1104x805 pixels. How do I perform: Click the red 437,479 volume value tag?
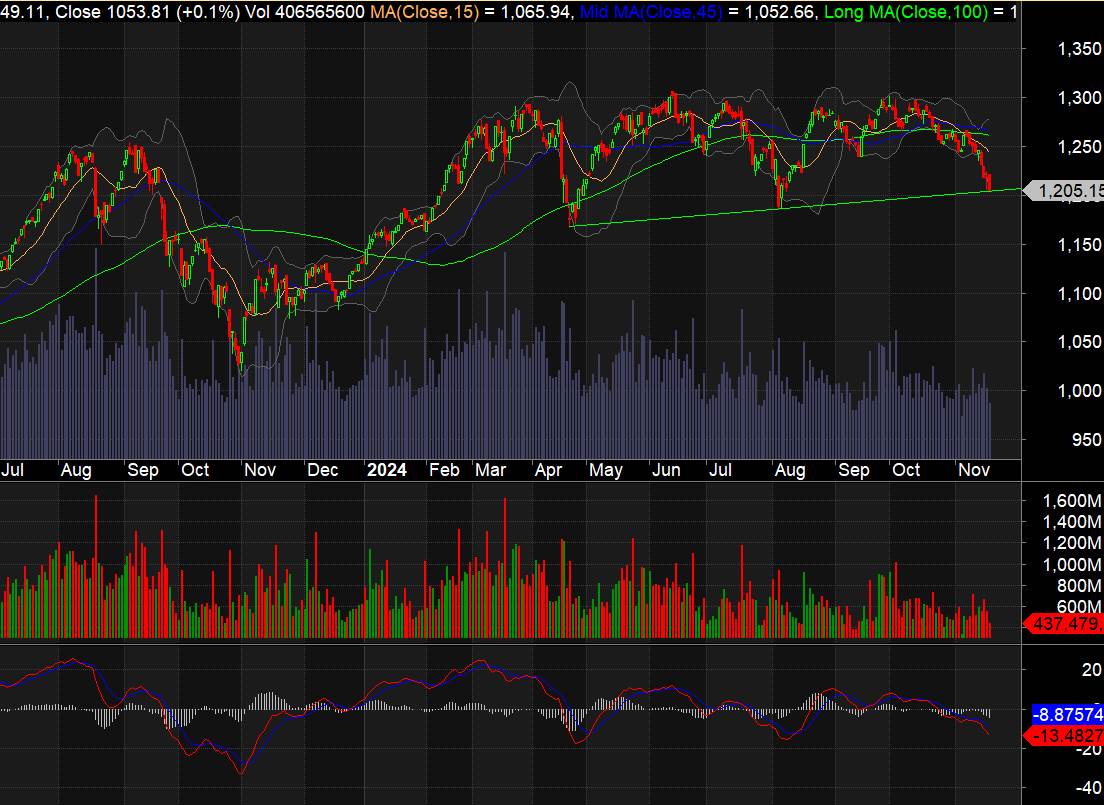1067,624
